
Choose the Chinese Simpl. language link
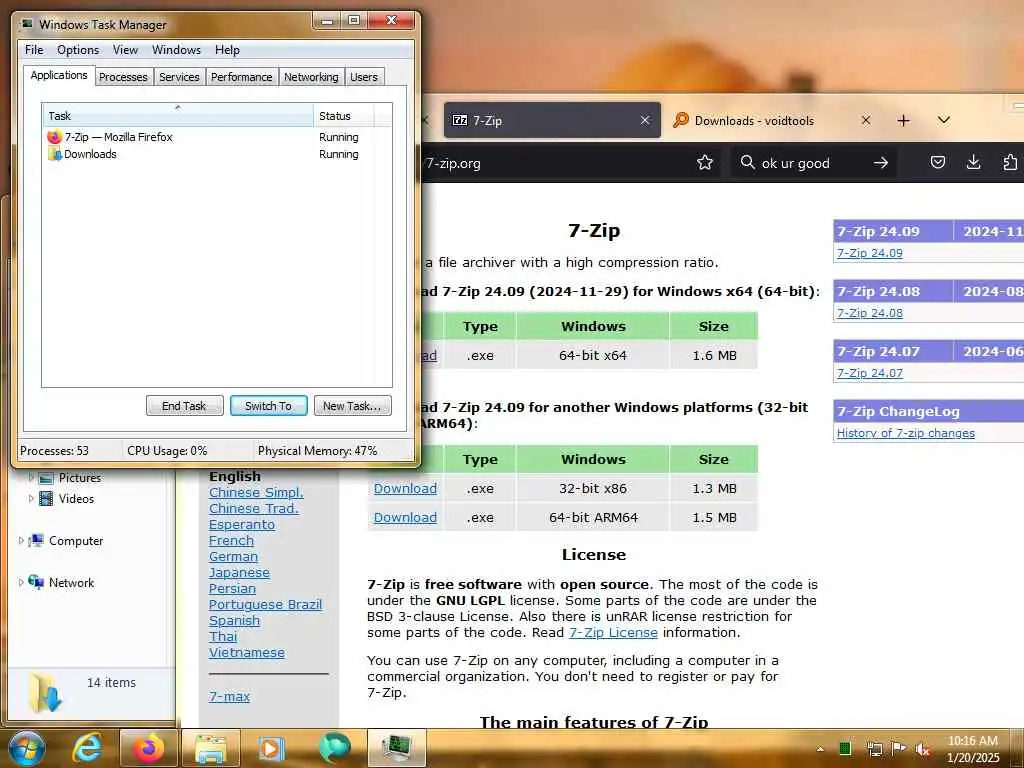[x=256, y=492]
